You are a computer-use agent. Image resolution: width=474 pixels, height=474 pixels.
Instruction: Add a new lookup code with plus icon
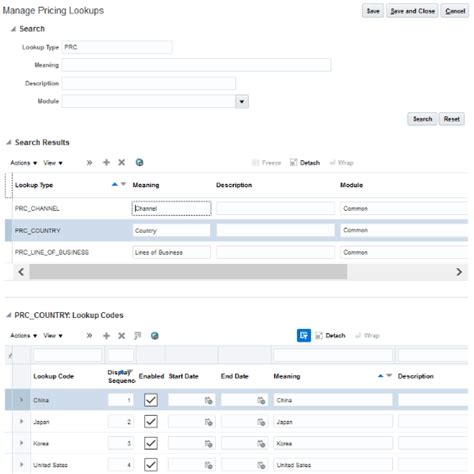tap(106, 336)
